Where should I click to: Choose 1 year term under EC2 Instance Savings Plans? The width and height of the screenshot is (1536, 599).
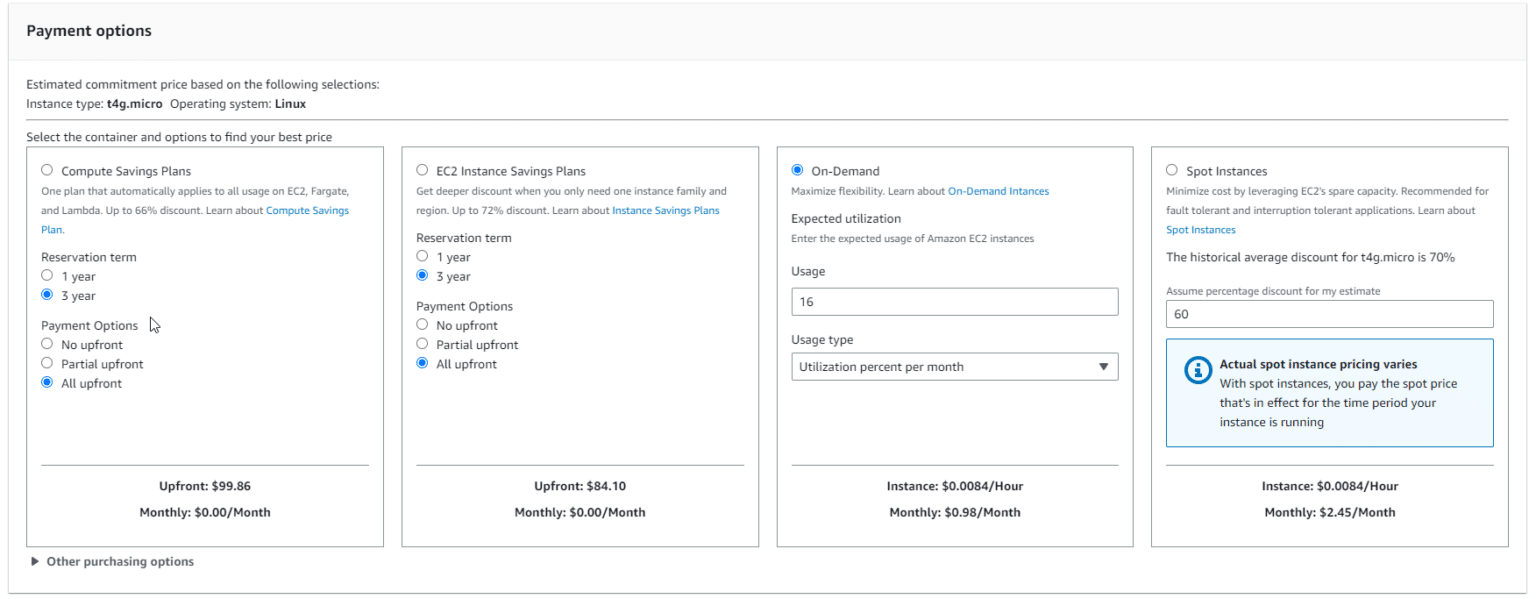coord(422,257)
